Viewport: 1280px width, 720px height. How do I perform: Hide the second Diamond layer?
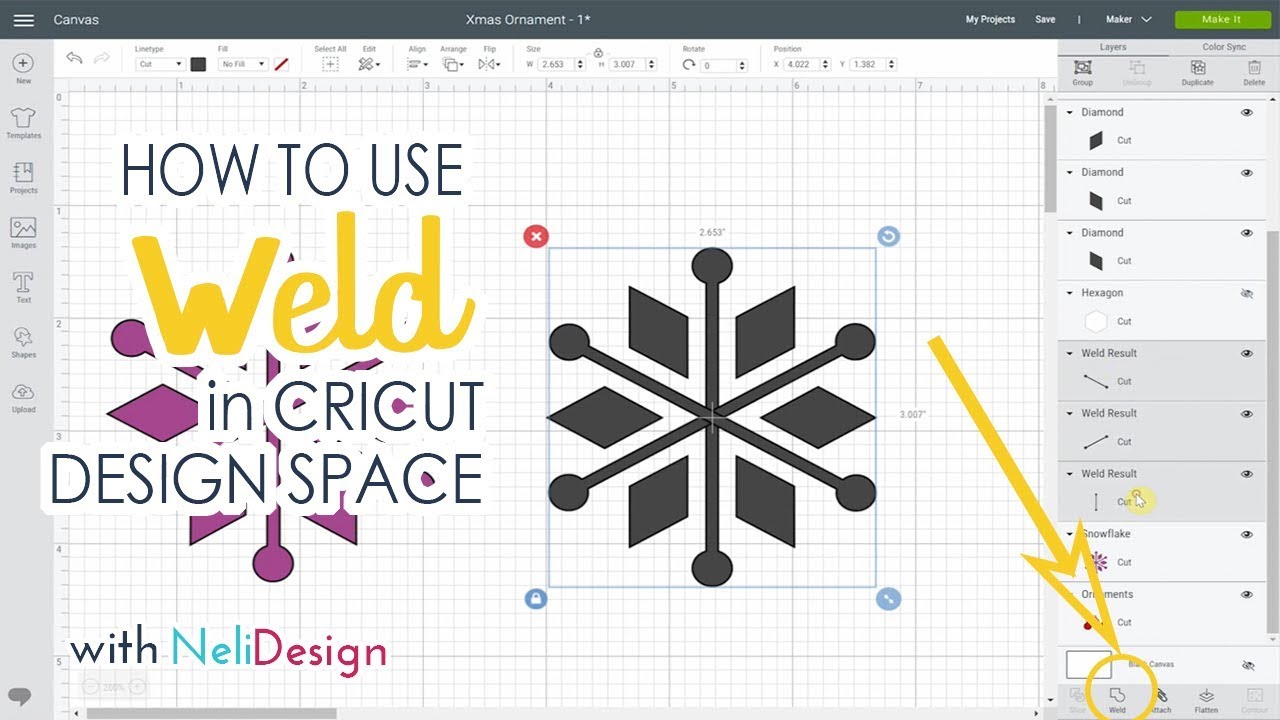1247,173
